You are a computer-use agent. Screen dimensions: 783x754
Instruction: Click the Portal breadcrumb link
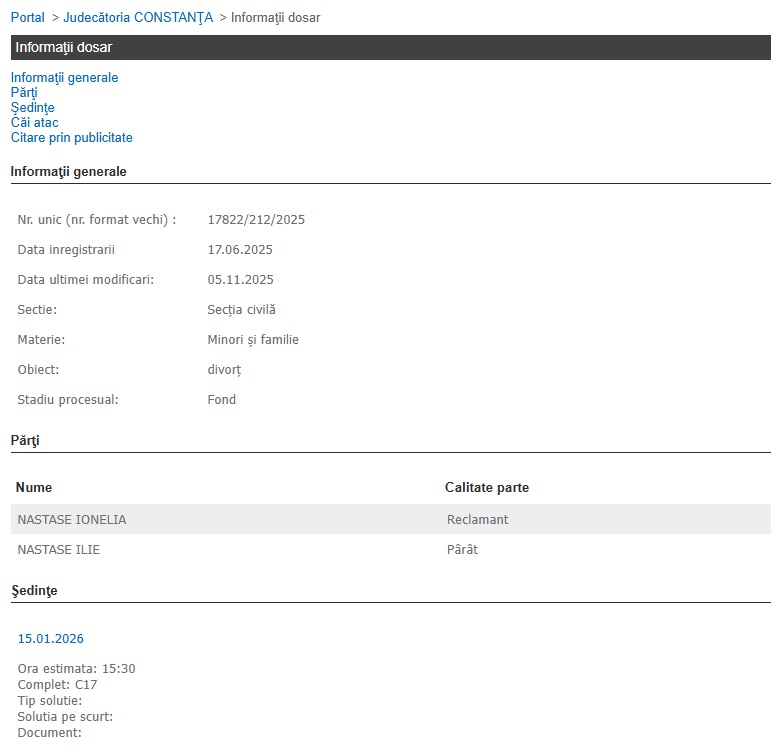(x=27, y=18)
